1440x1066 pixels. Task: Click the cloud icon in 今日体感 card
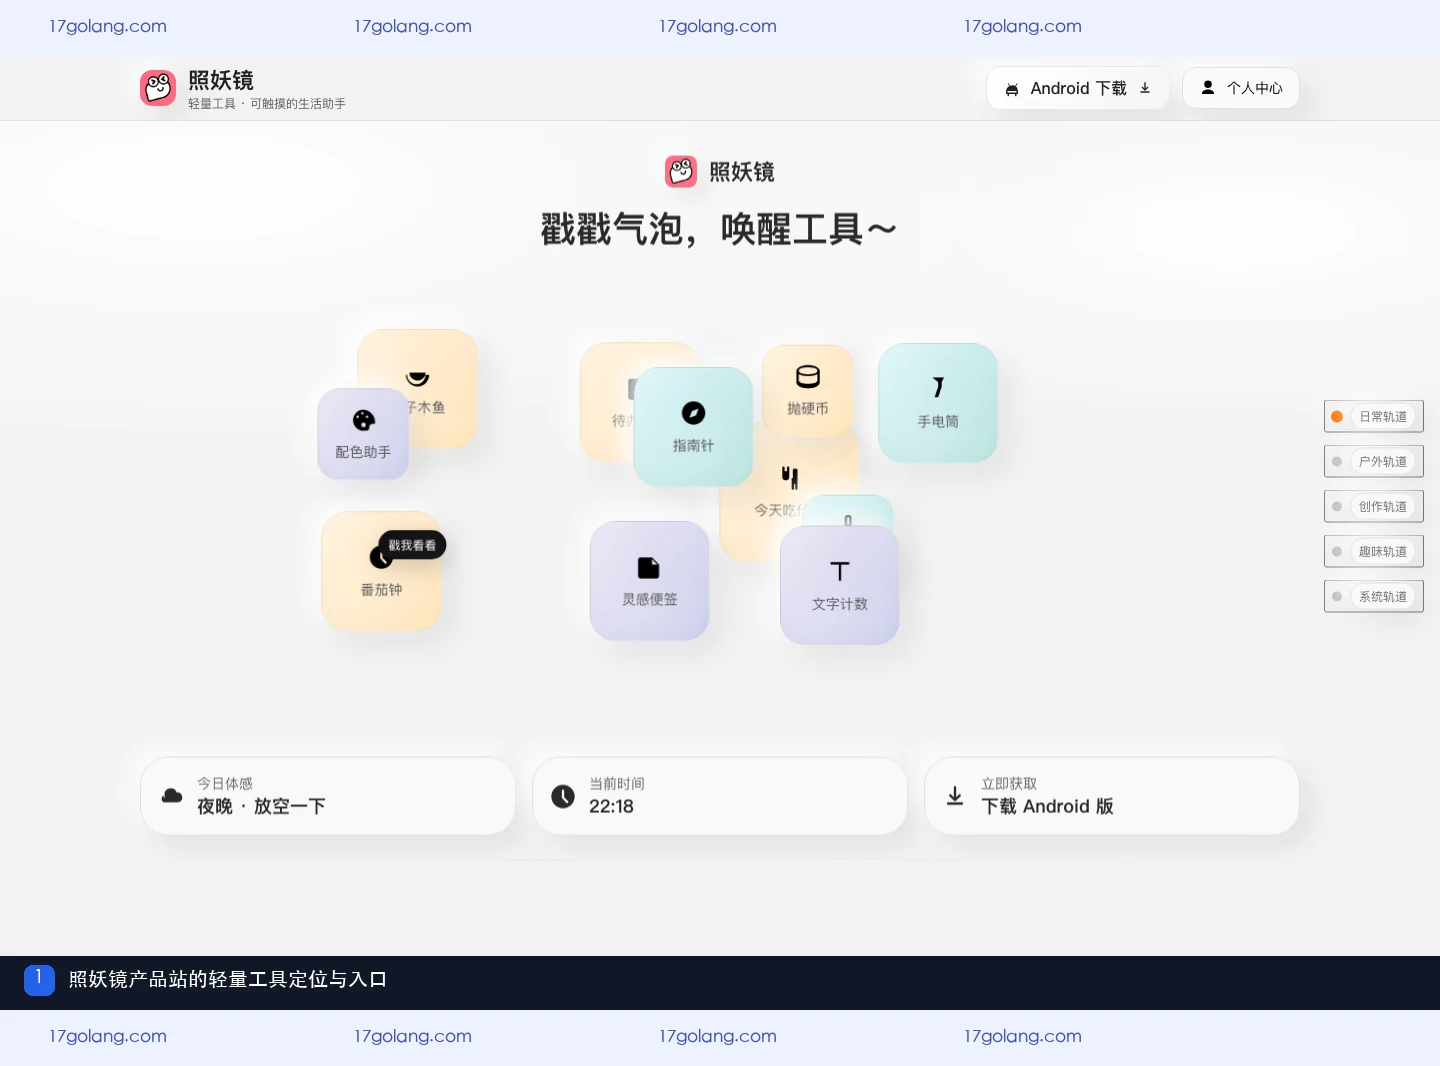click(172, 796)
